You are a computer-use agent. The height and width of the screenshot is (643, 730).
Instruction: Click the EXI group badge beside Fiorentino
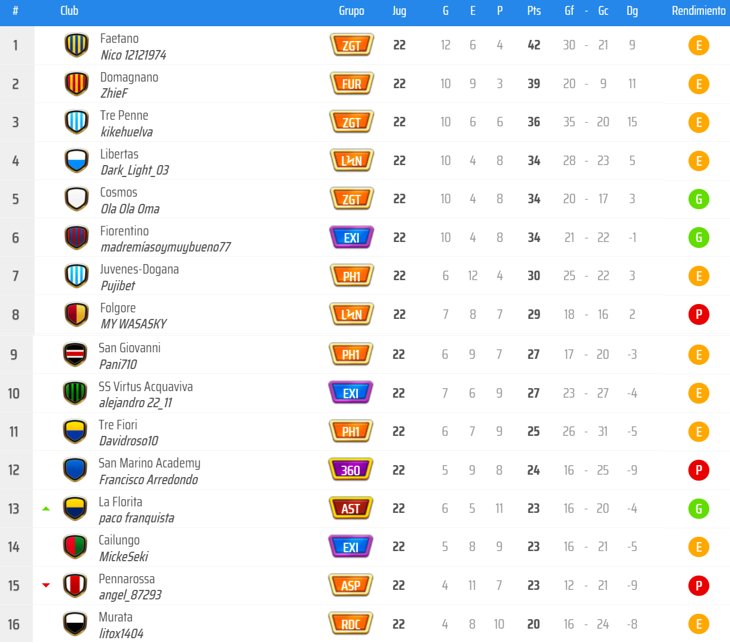(351, 238)
